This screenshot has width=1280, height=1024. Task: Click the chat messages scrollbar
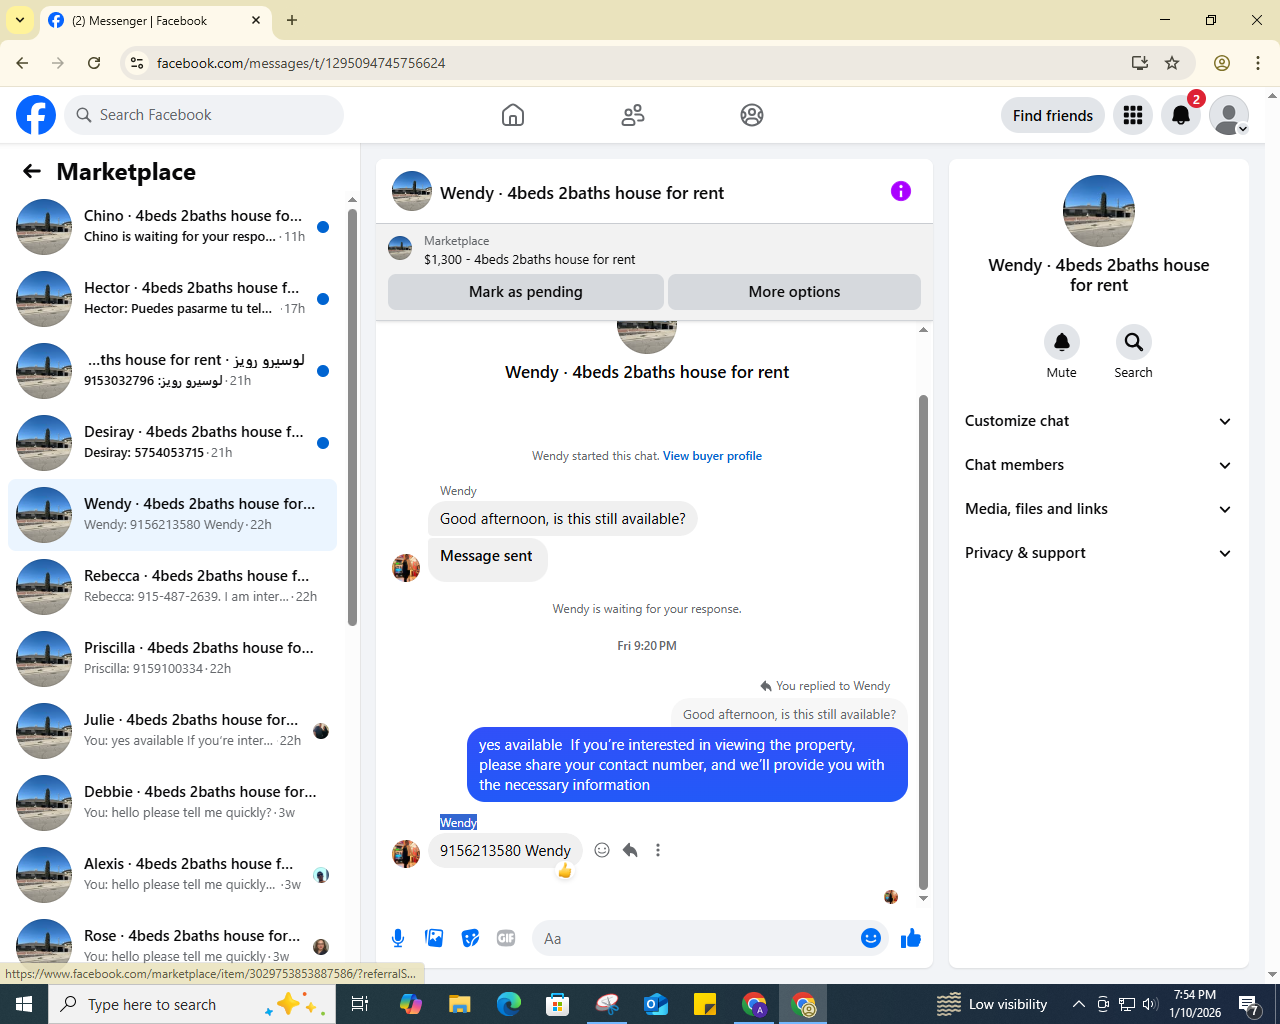(923, 640)
